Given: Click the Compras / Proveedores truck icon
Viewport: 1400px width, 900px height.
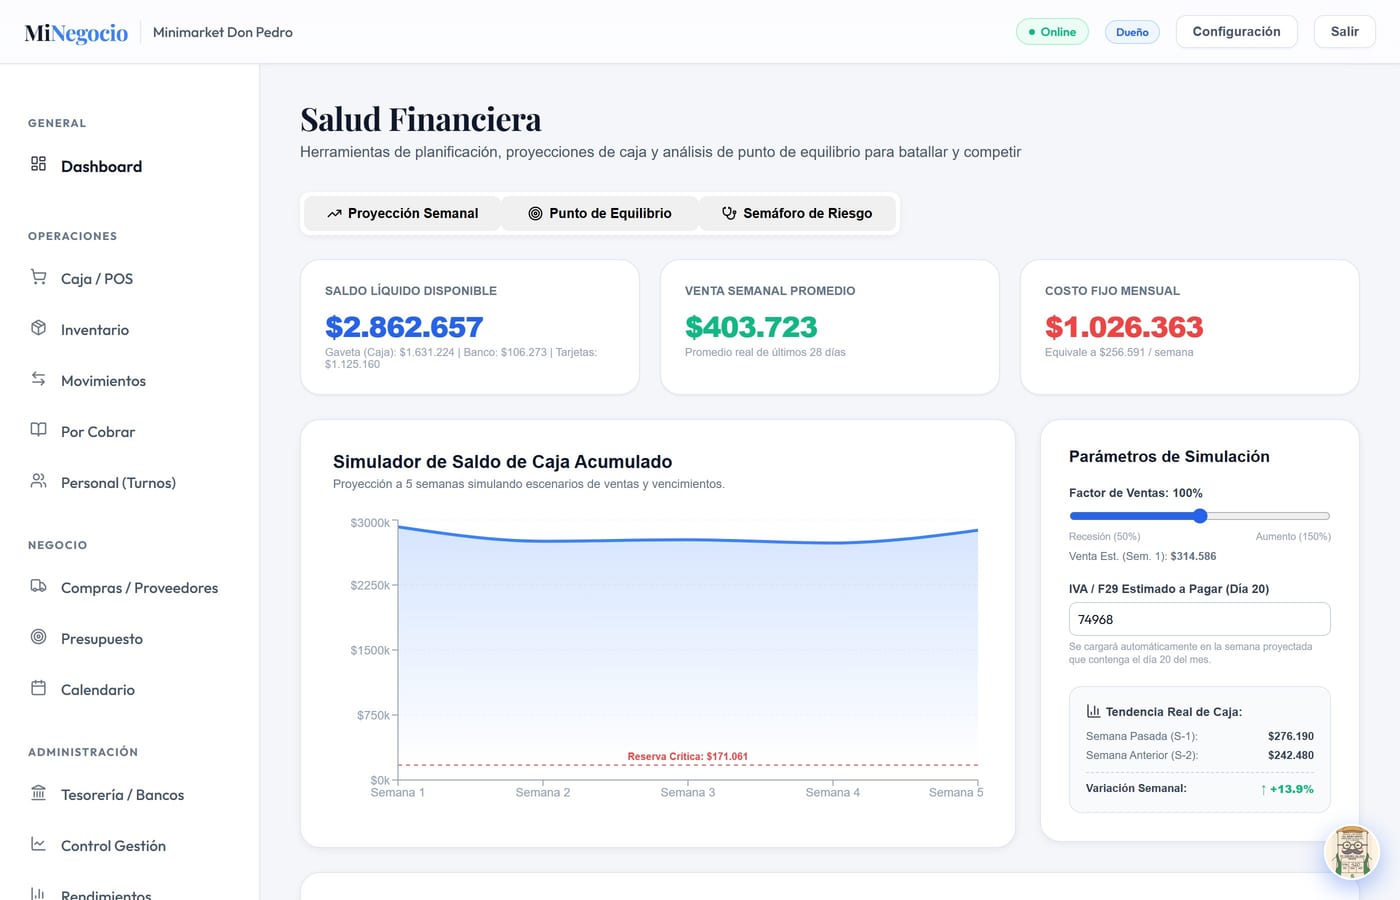Looking at the screenshot, I should coord(38,586).
